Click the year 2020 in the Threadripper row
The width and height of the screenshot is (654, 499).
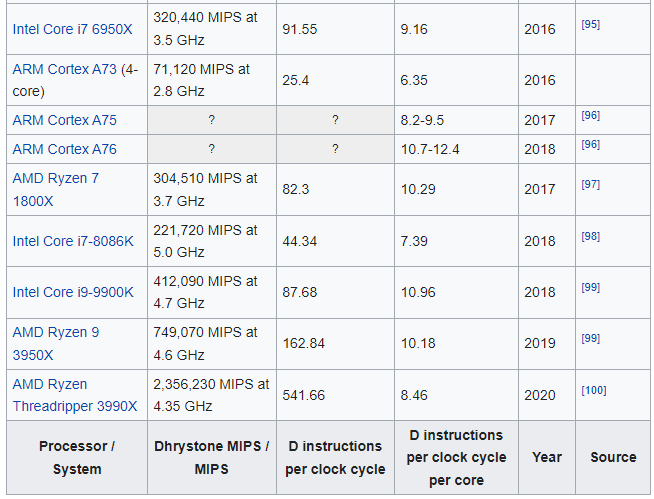pos(540,395)
